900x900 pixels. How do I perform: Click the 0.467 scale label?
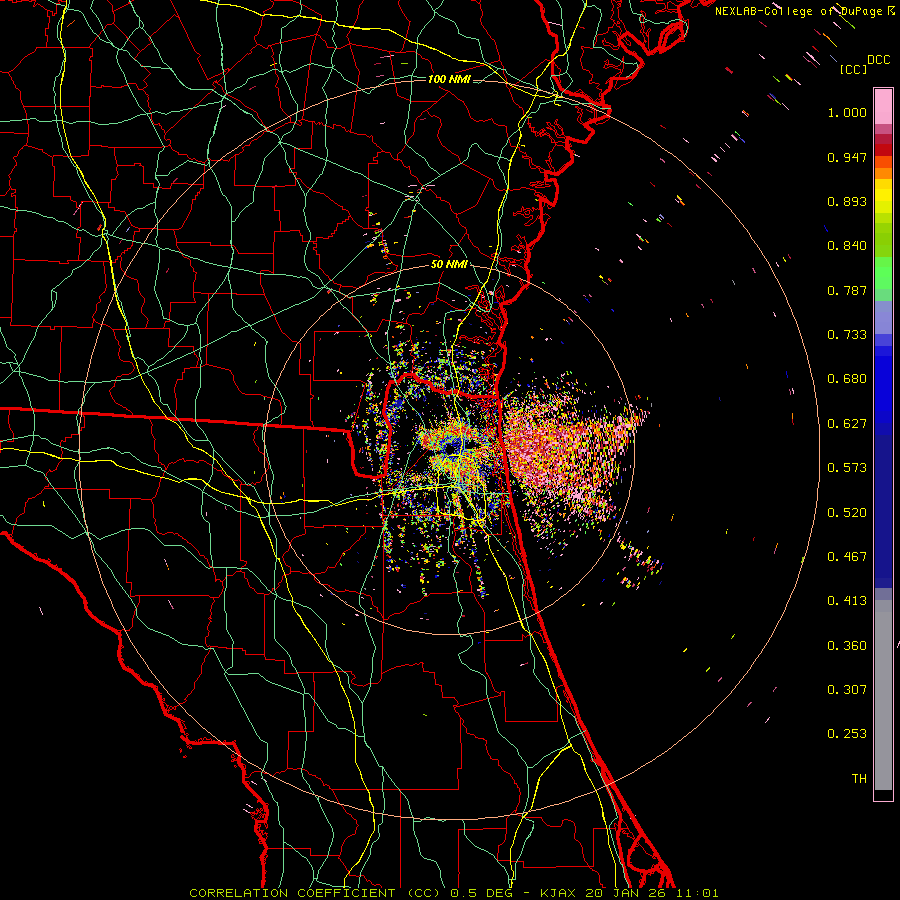847,557
